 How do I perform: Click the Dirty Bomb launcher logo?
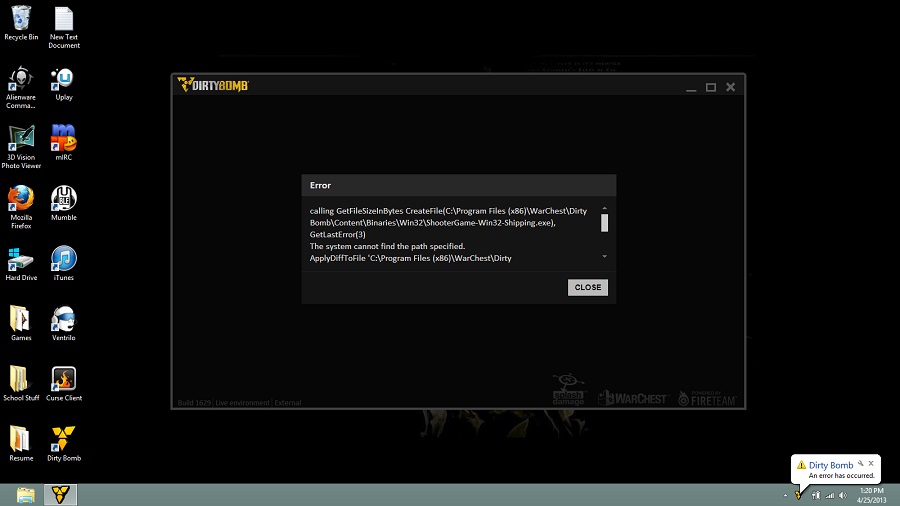pyautogui.click(x=213, y=86)
